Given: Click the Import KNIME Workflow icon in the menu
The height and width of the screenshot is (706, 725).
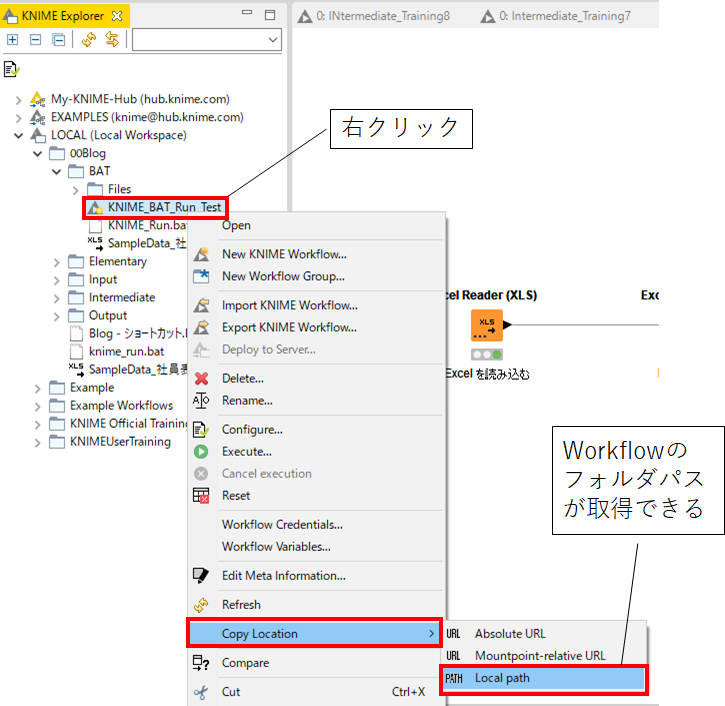Looking at the screenshot, I should [x=201, y=306].
